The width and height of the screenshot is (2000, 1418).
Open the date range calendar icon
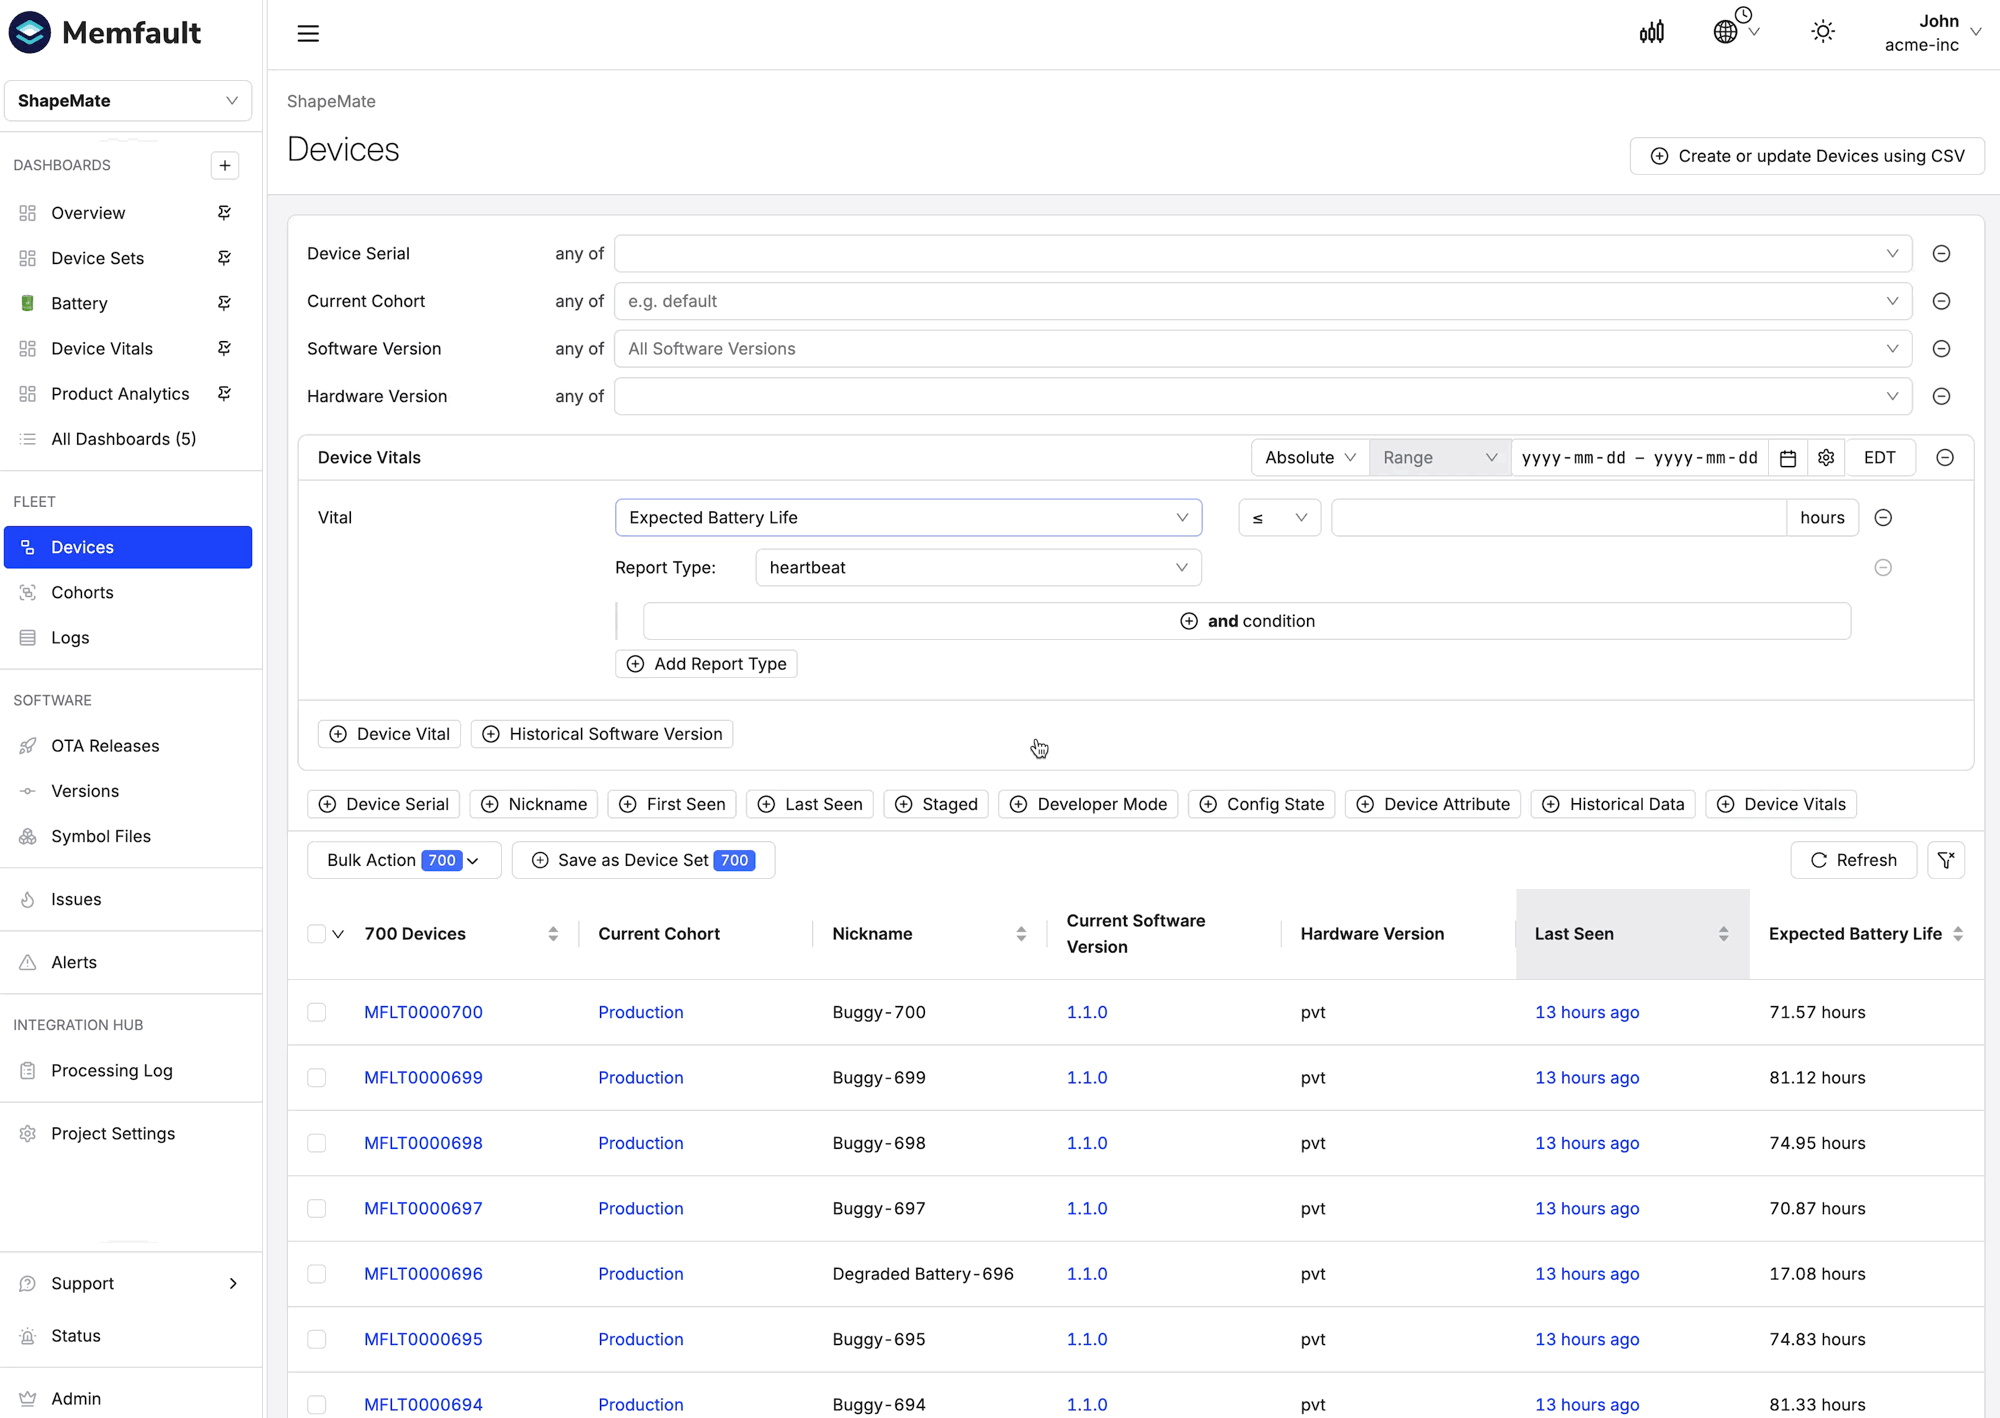(1788, 458)
